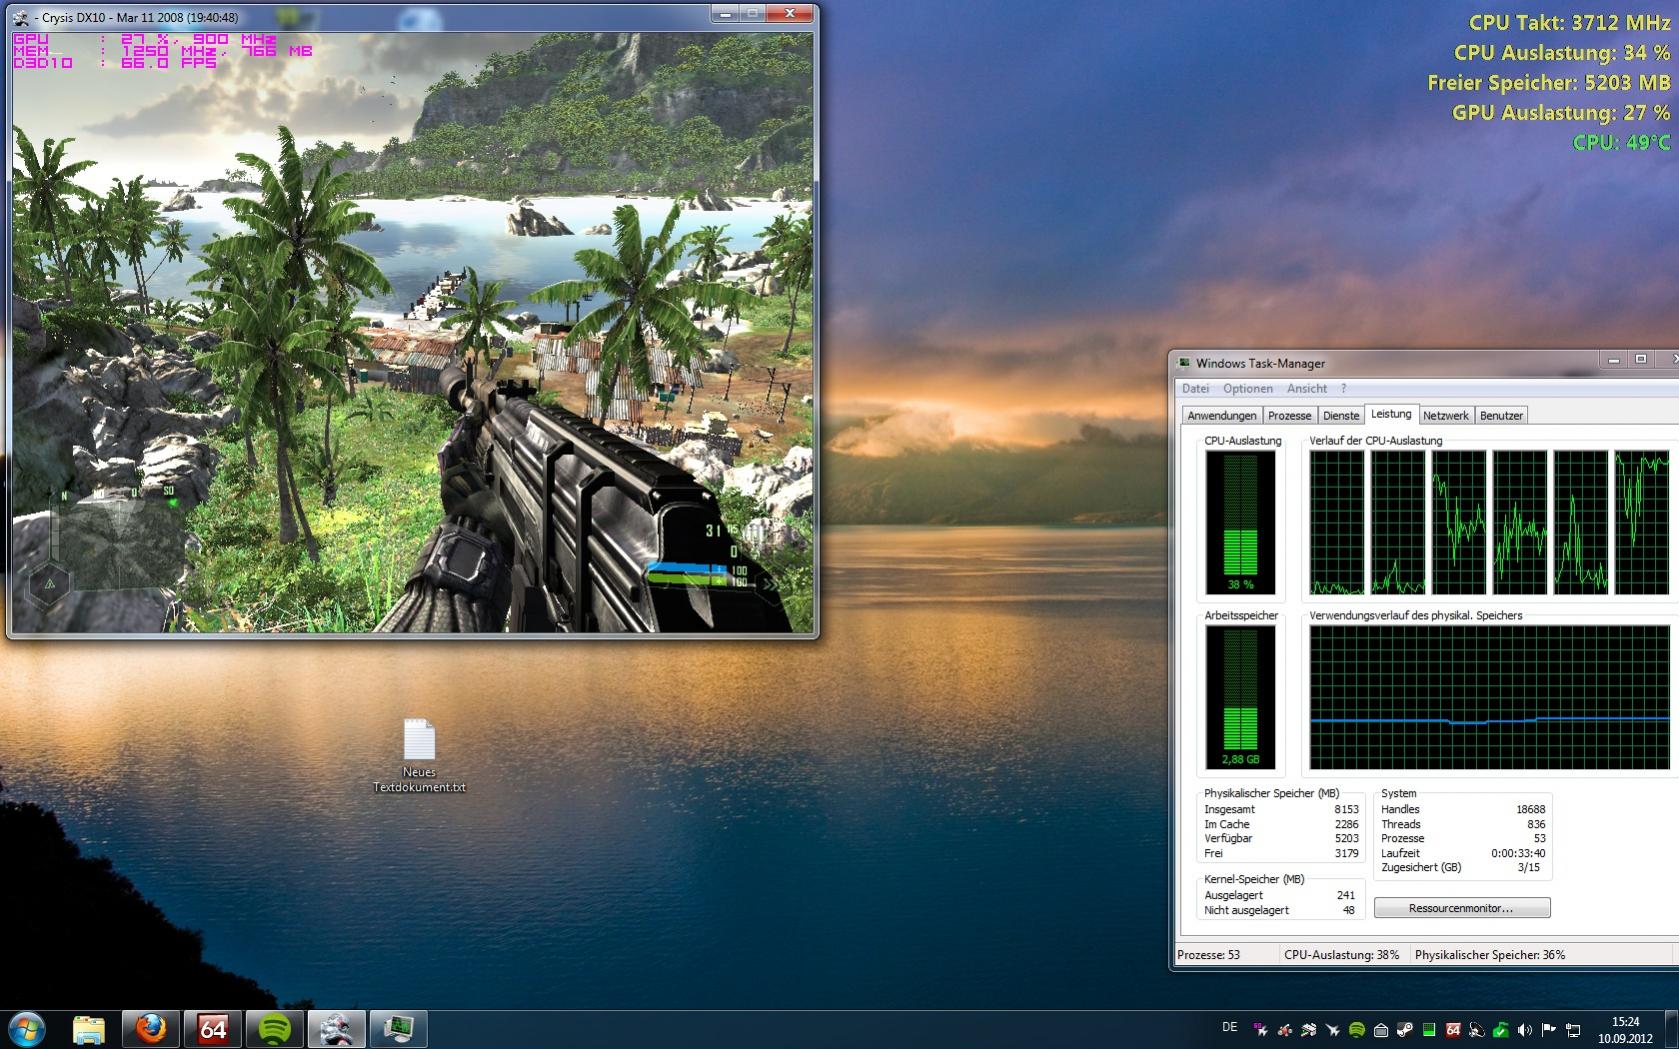Screen dimensions: 1679x1049
Task: Click the Im Cache 2286 row
Action: tap(1281, 824)
